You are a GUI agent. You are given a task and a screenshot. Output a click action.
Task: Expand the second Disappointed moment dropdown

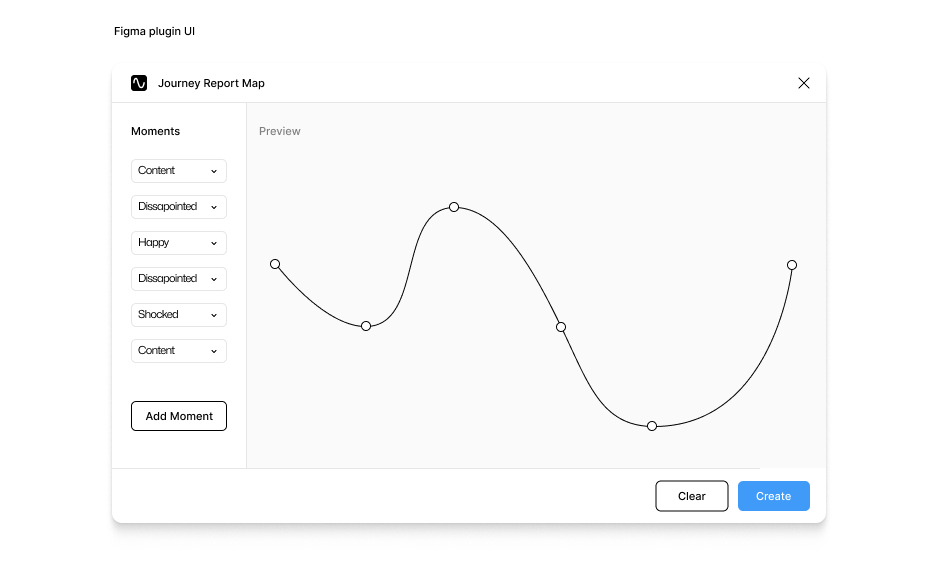179,279
